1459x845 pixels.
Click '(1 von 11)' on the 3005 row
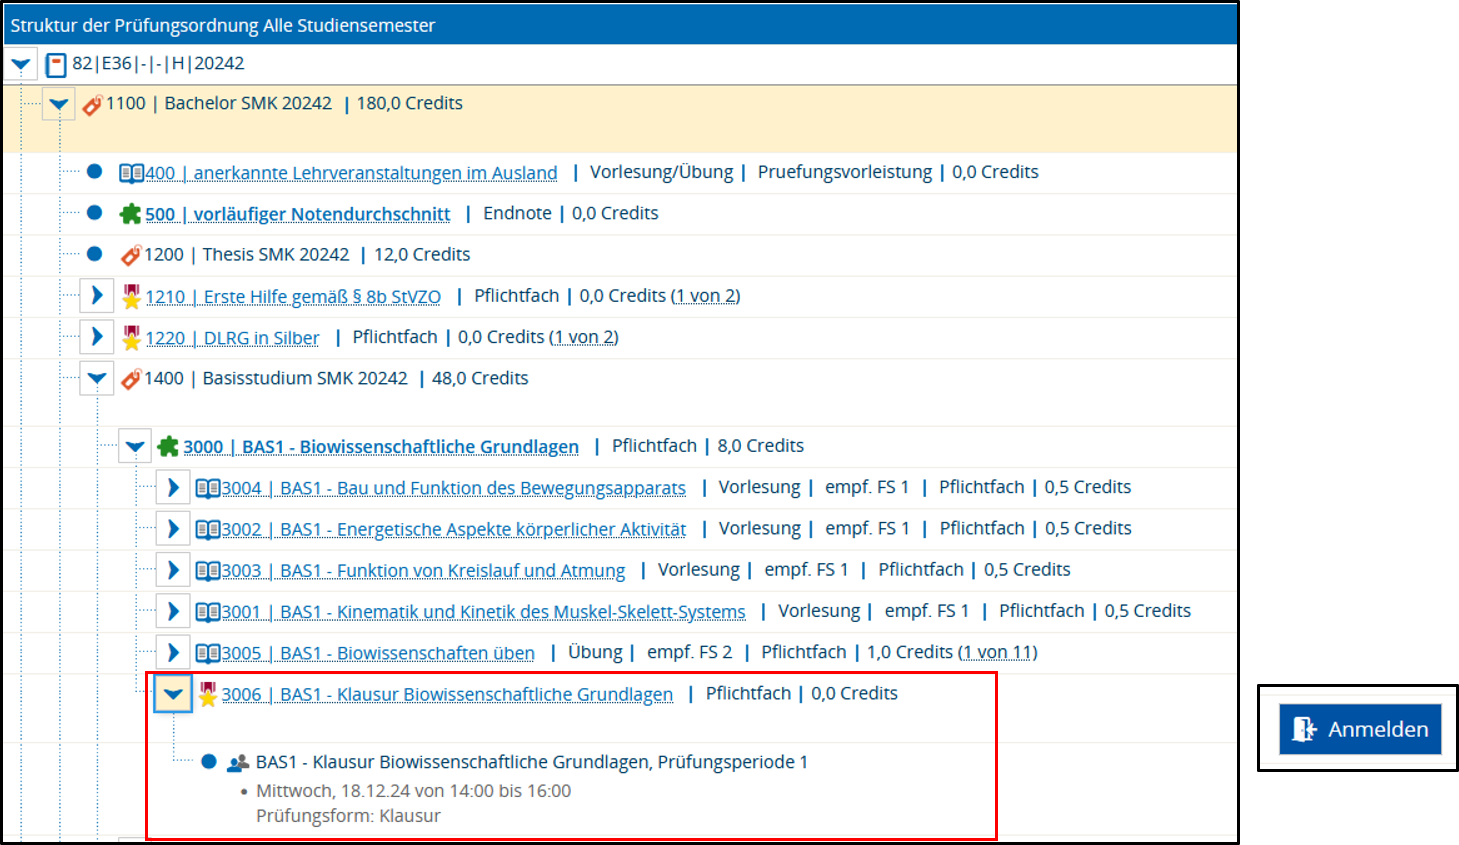998,652
